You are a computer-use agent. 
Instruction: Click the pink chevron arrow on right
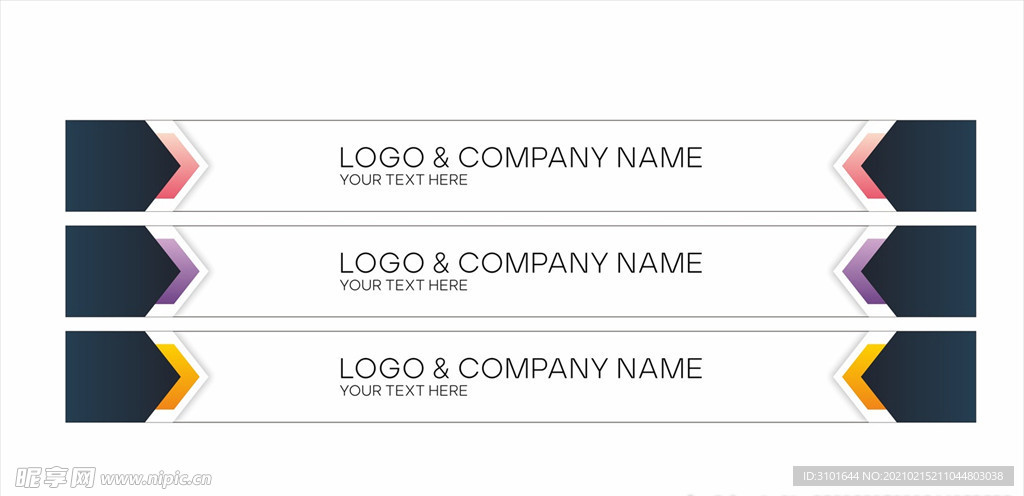coord(861,165)
